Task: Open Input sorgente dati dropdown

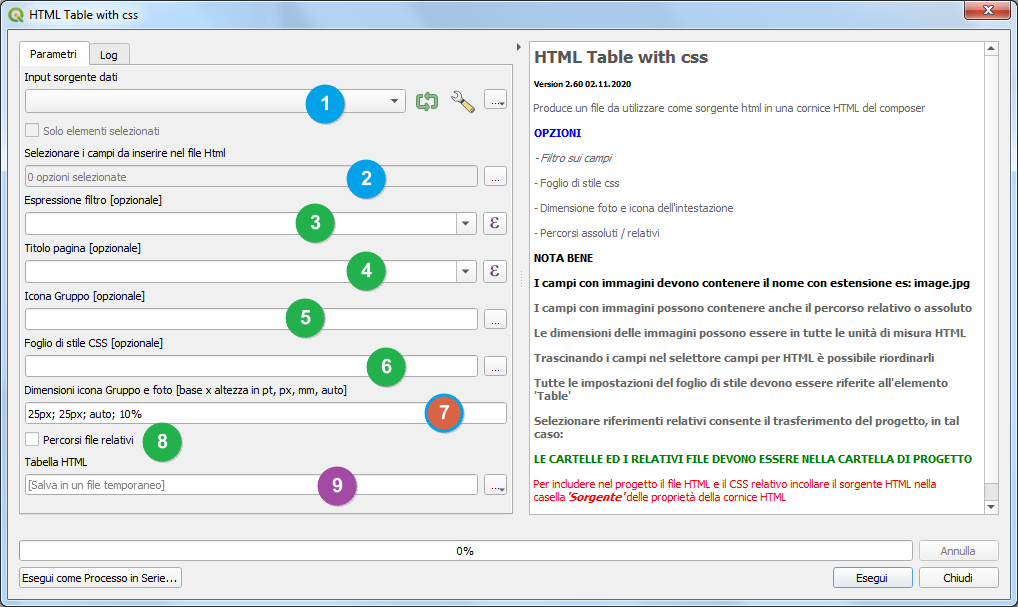Action: (x=215, y=101)
